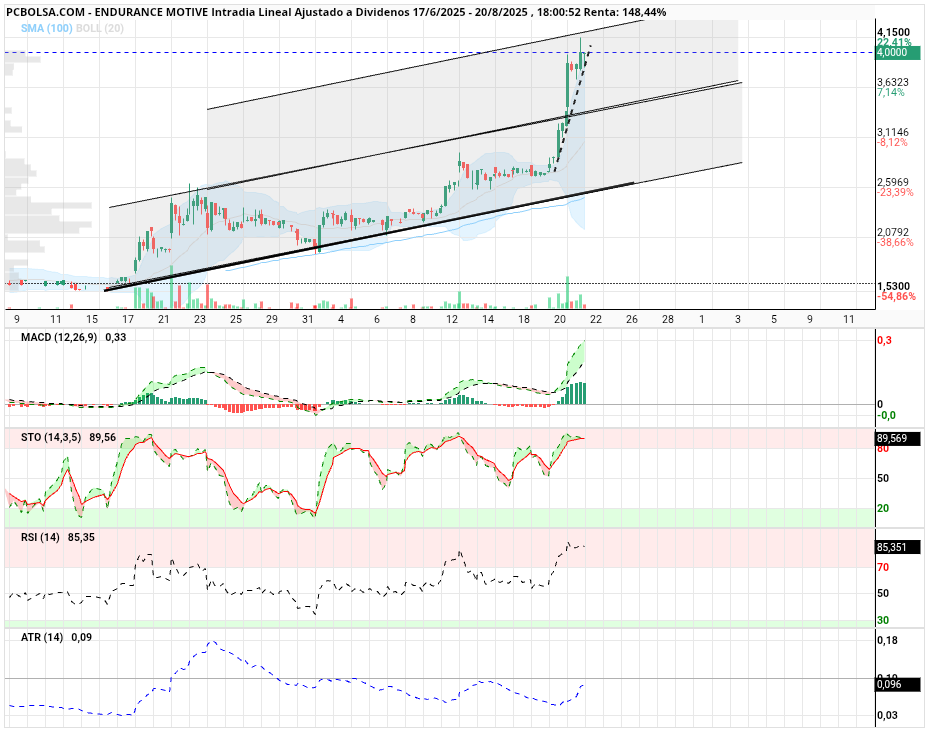Click the RSI (14) indicator label
This screenshot has height=732, width=929.
pyautogui.click(x=40, y=538)
